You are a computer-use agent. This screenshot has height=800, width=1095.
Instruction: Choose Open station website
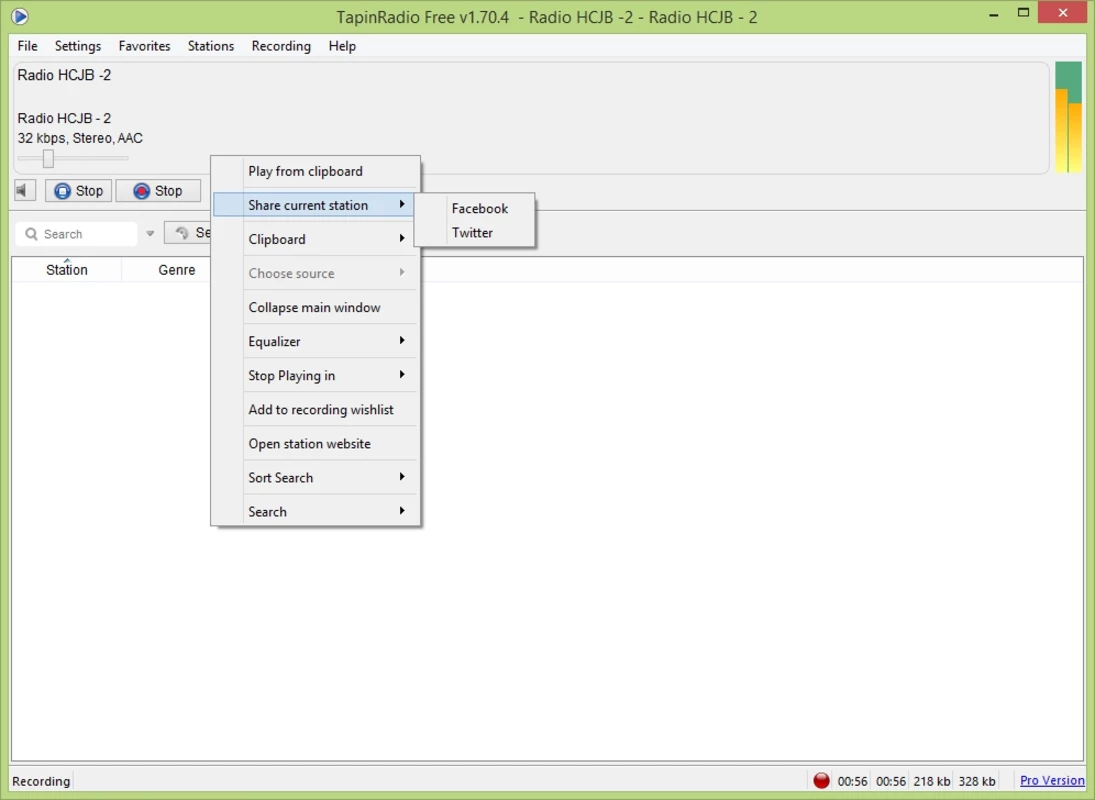(x=309, y=443)
